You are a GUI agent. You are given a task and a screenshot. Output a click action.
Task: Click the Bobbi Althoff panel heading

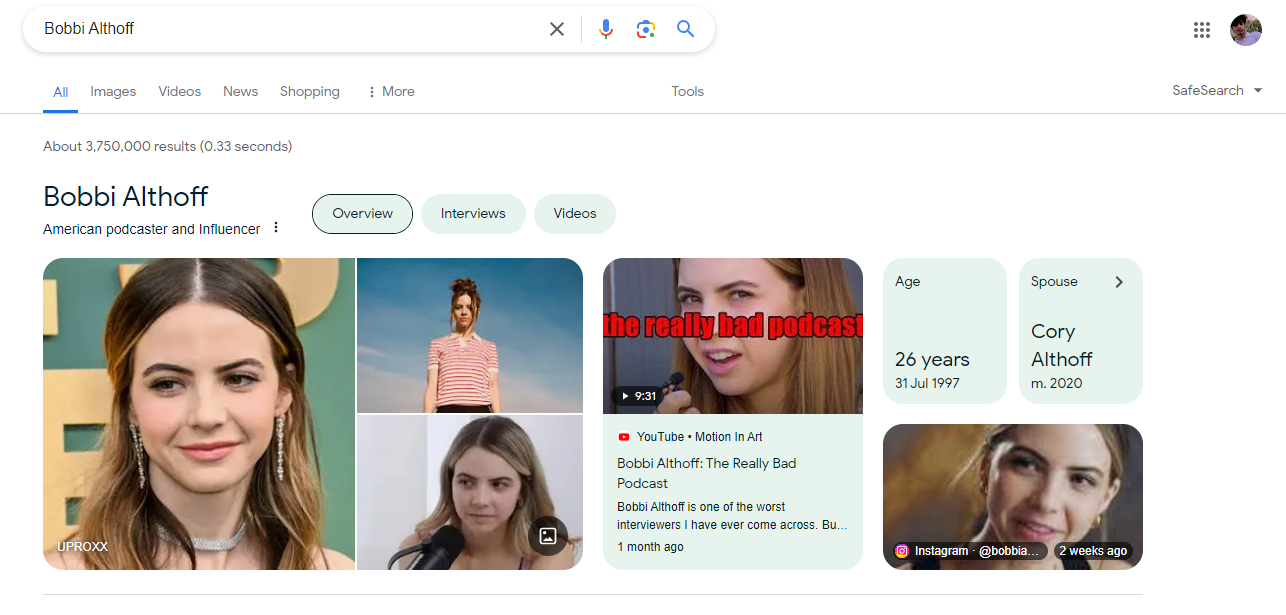[126, 196]
